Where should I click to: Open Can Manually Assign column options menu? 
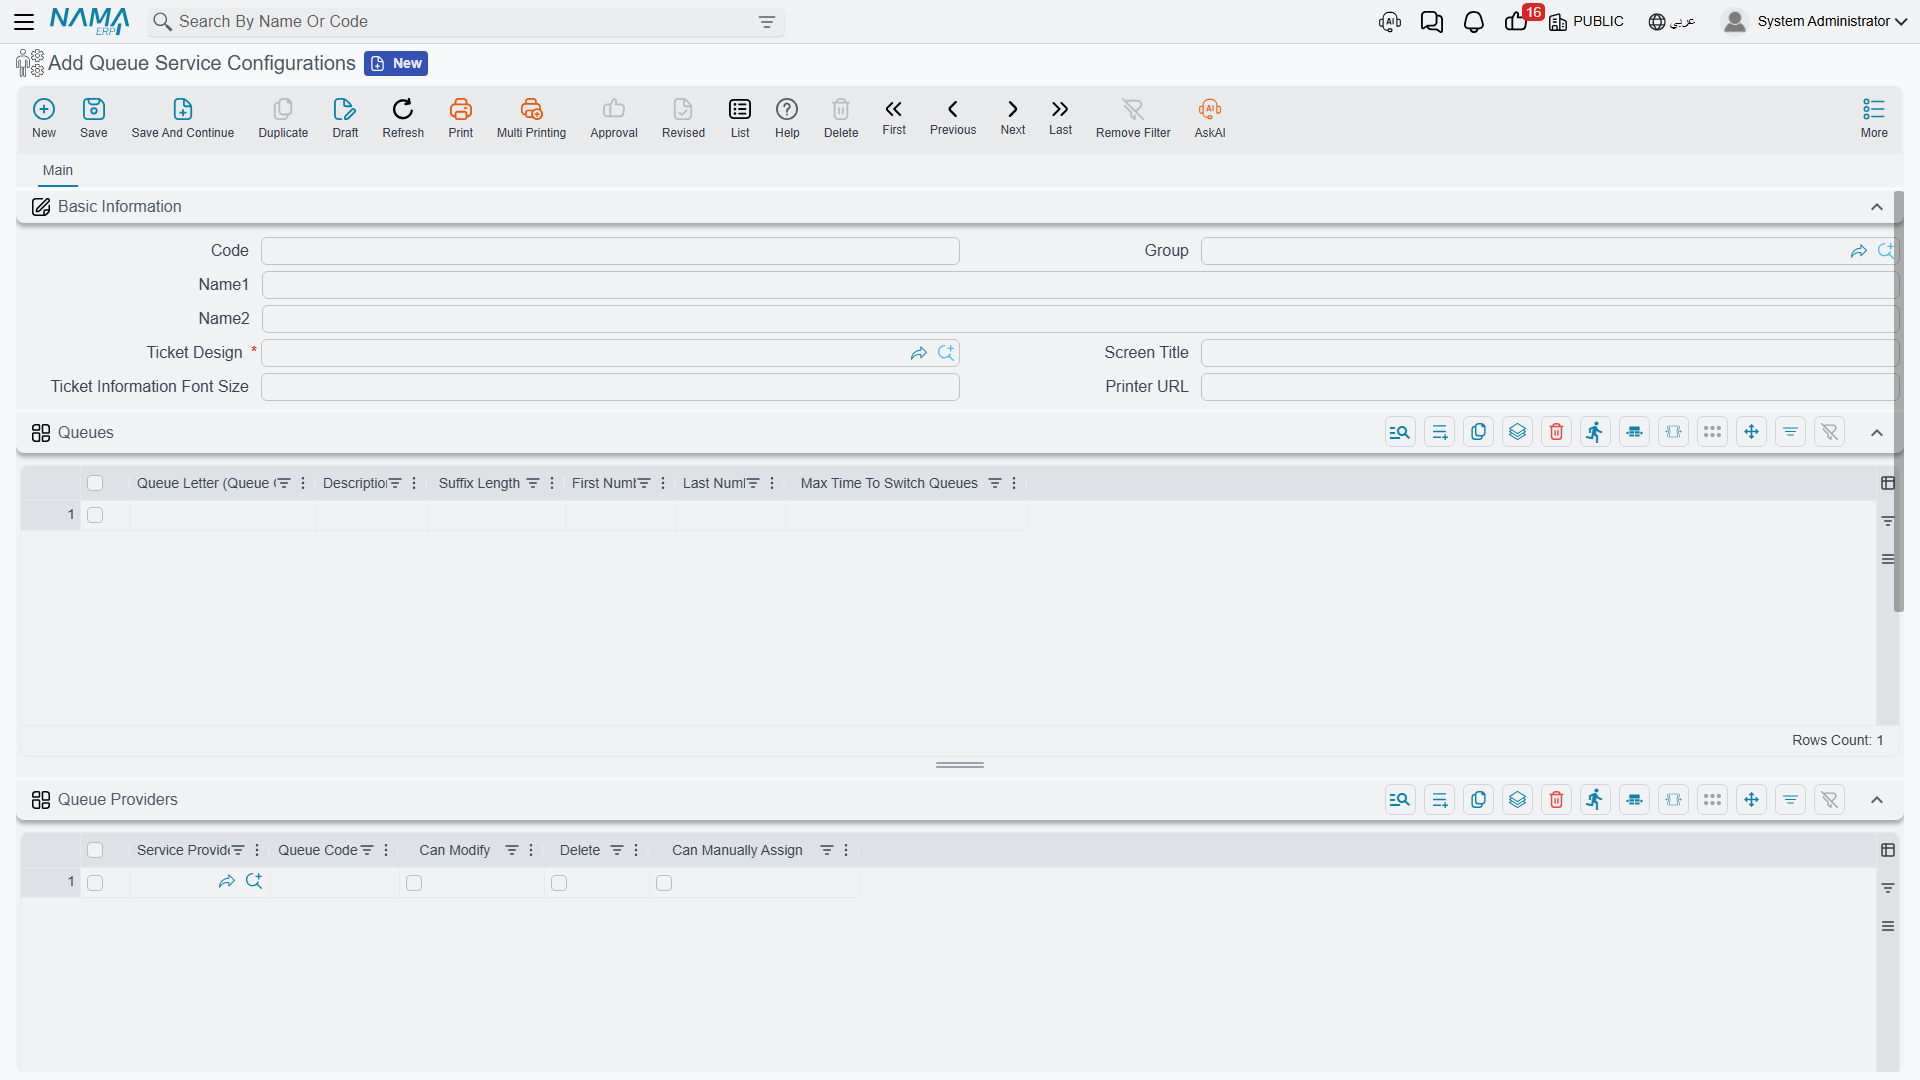point(846,850)
